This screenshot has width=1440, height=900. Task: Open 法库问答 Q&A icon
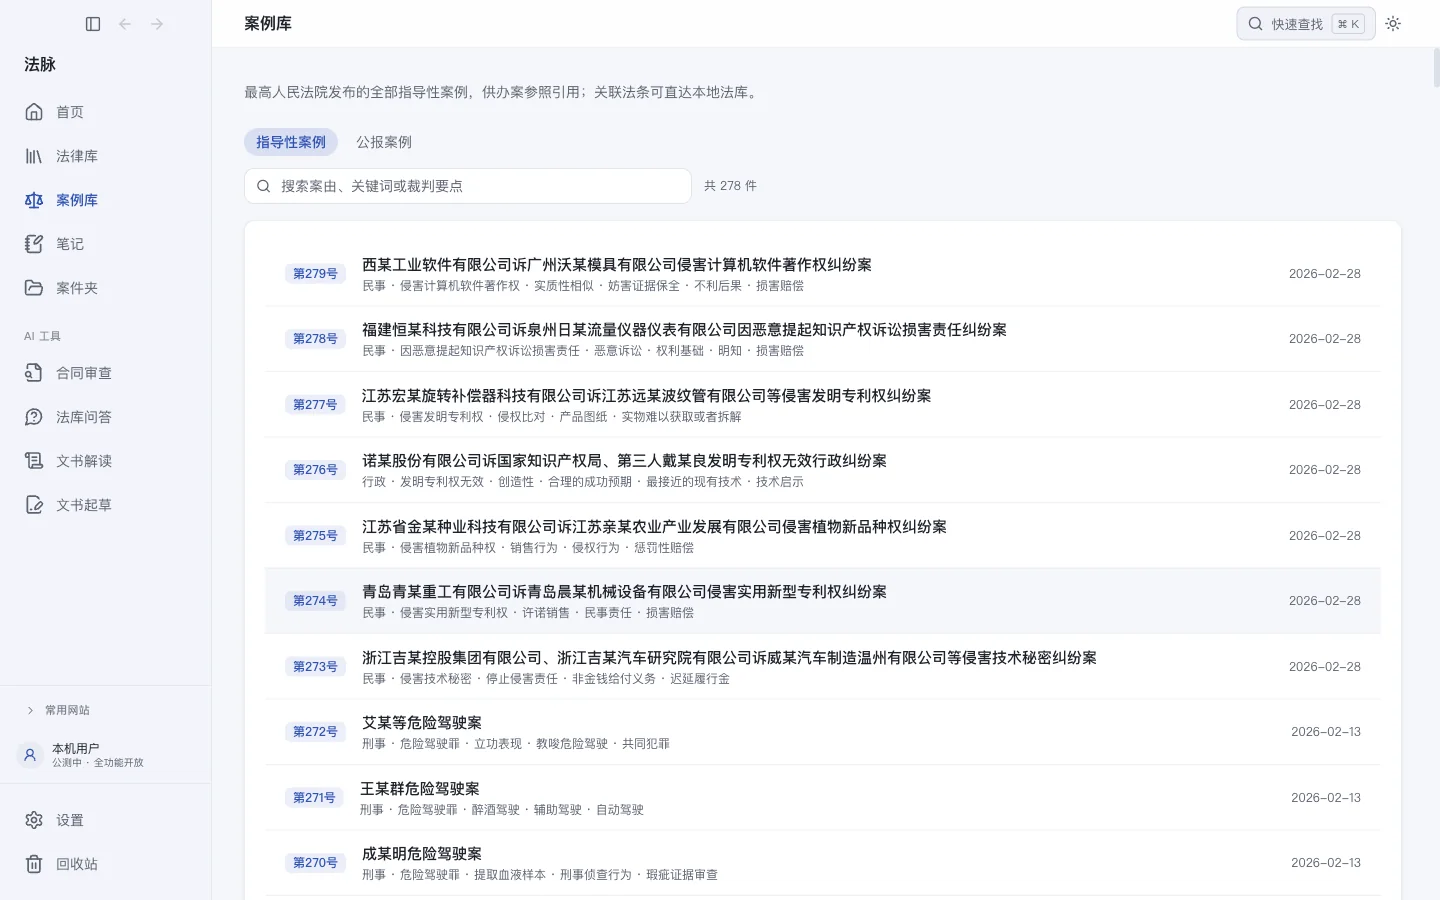pos(34,417)
